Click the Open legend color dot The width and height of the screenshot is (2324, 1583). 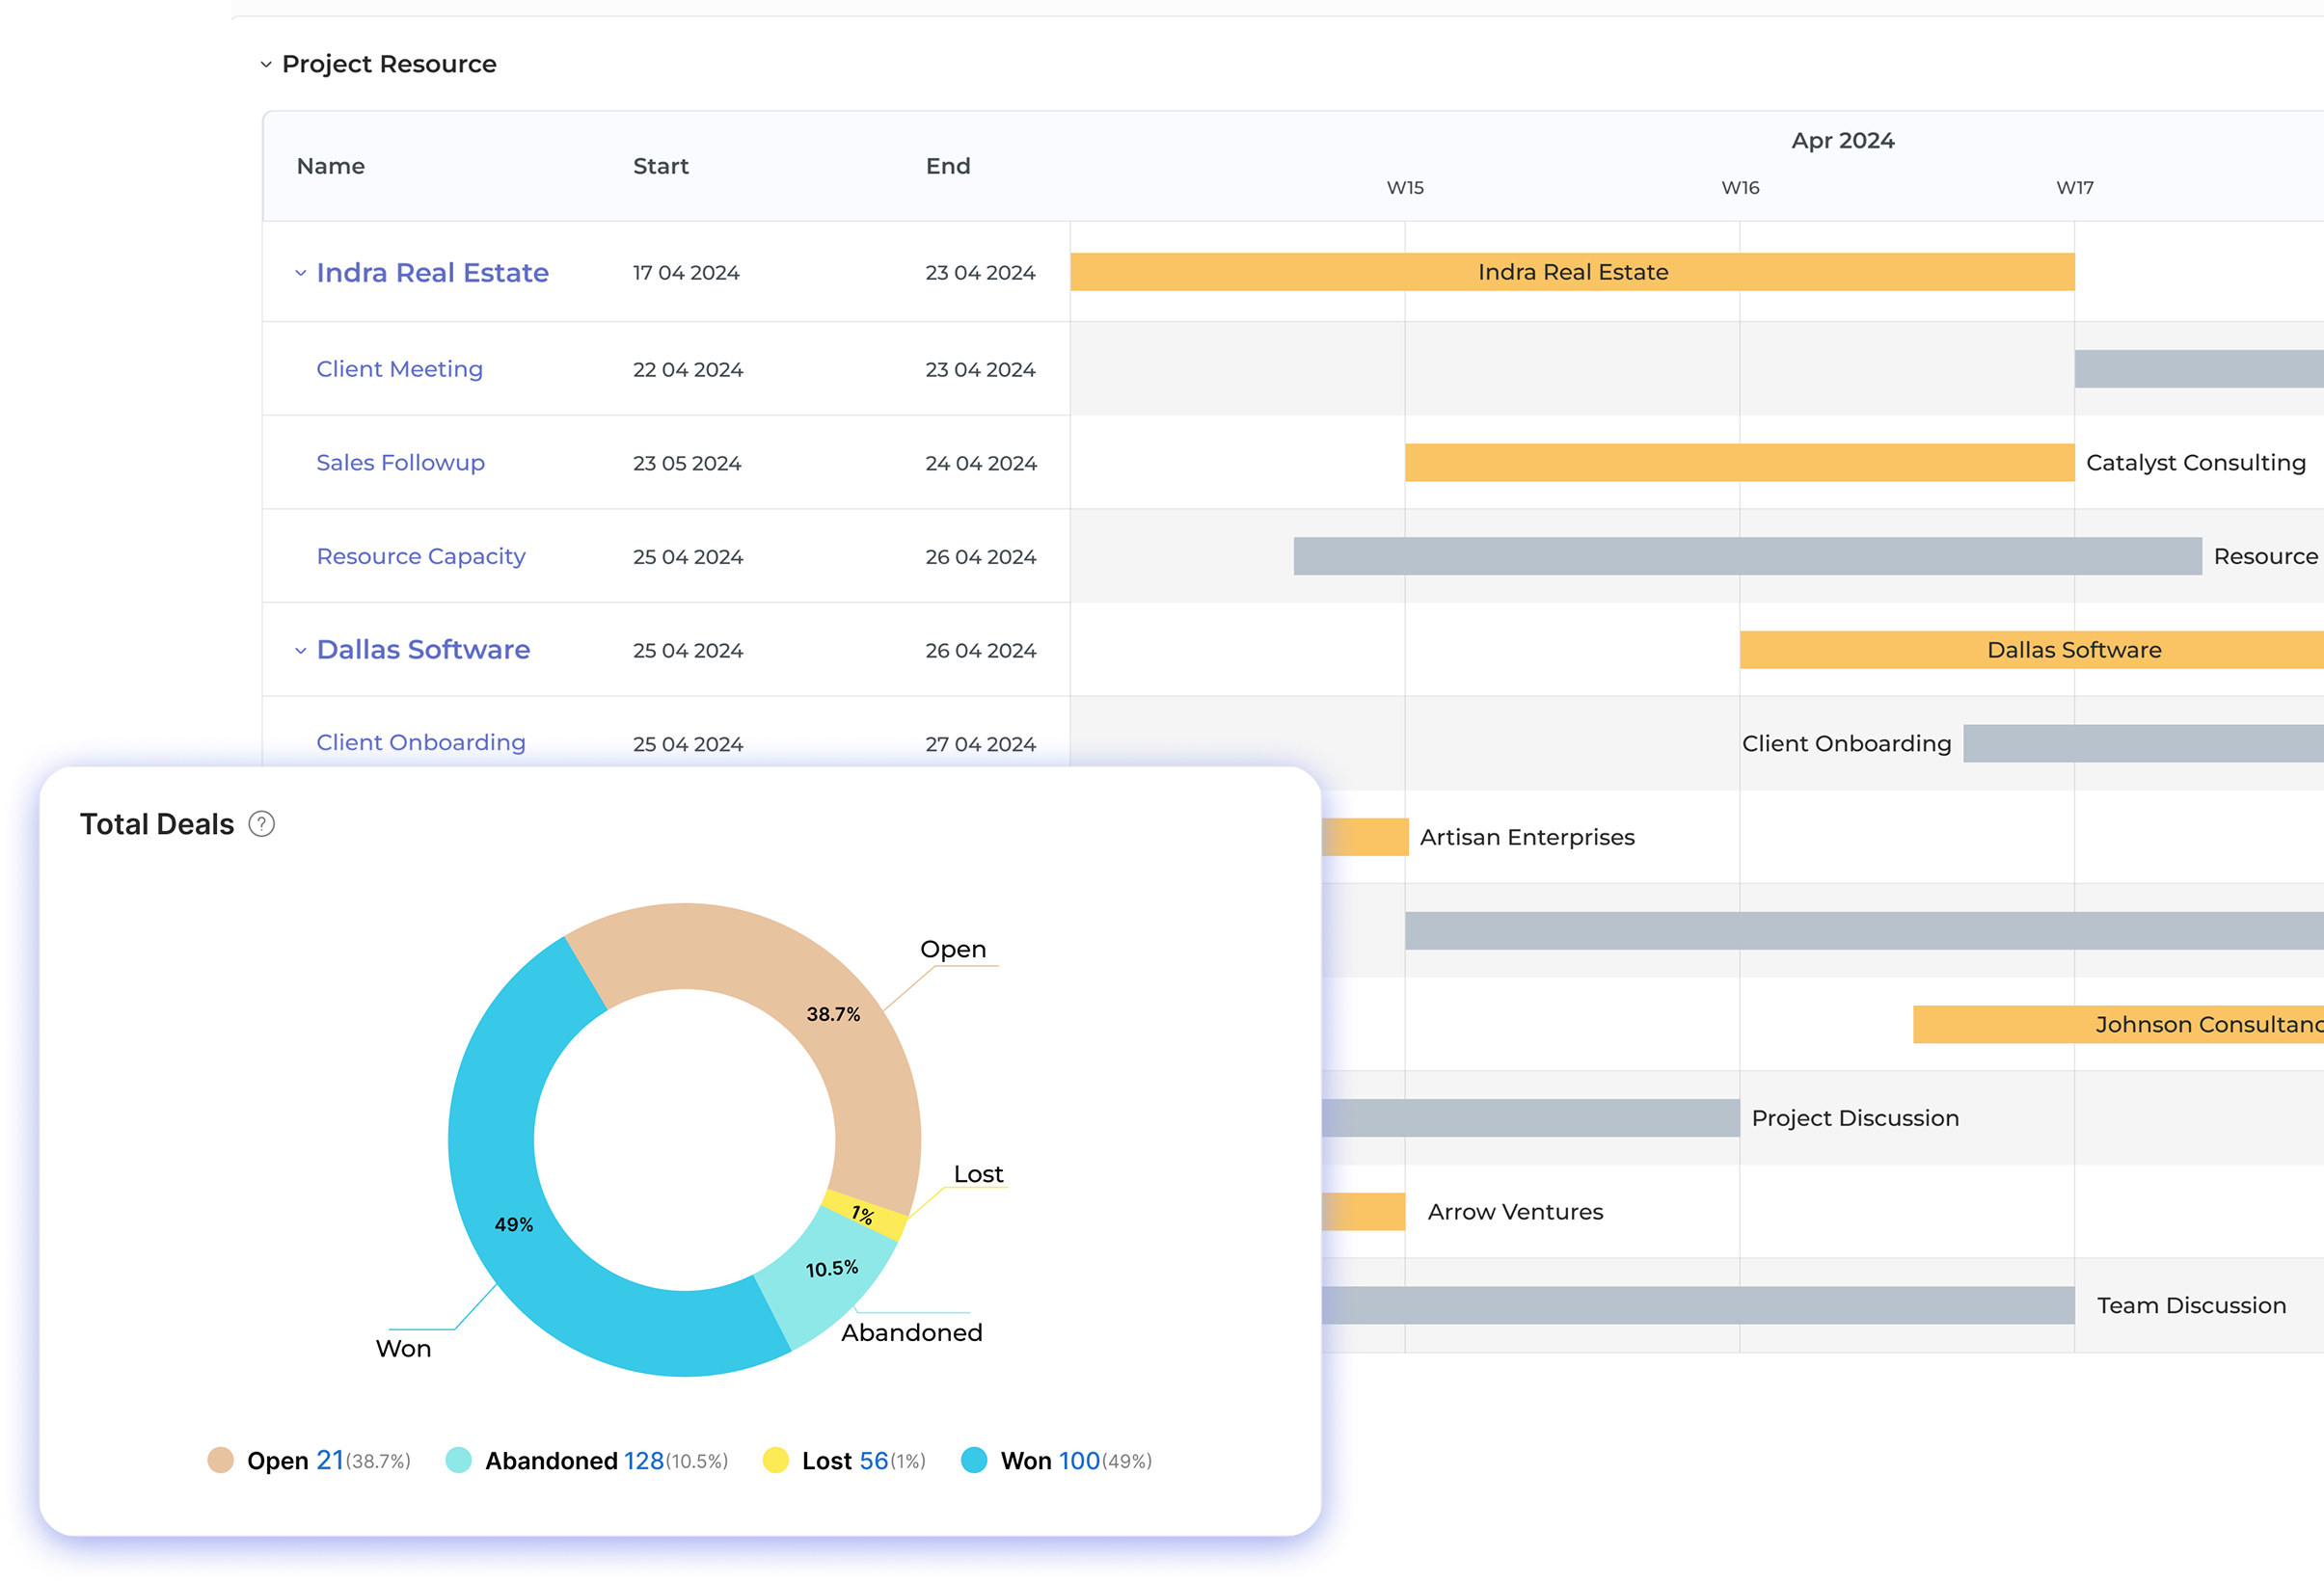222,1460
